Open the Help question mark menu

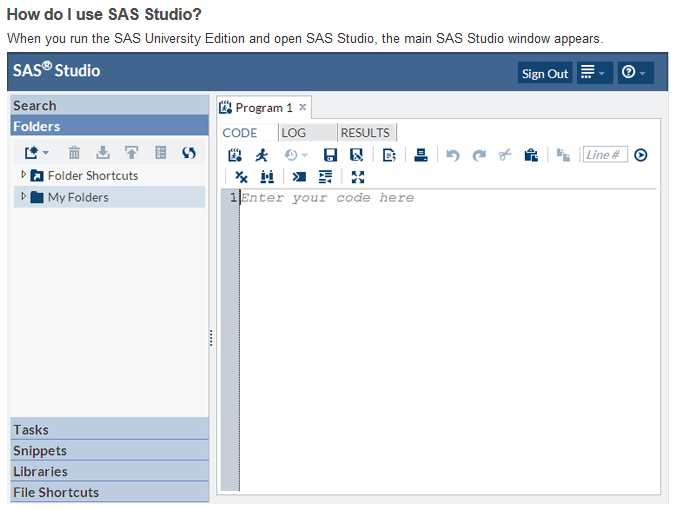click(635, 72)
